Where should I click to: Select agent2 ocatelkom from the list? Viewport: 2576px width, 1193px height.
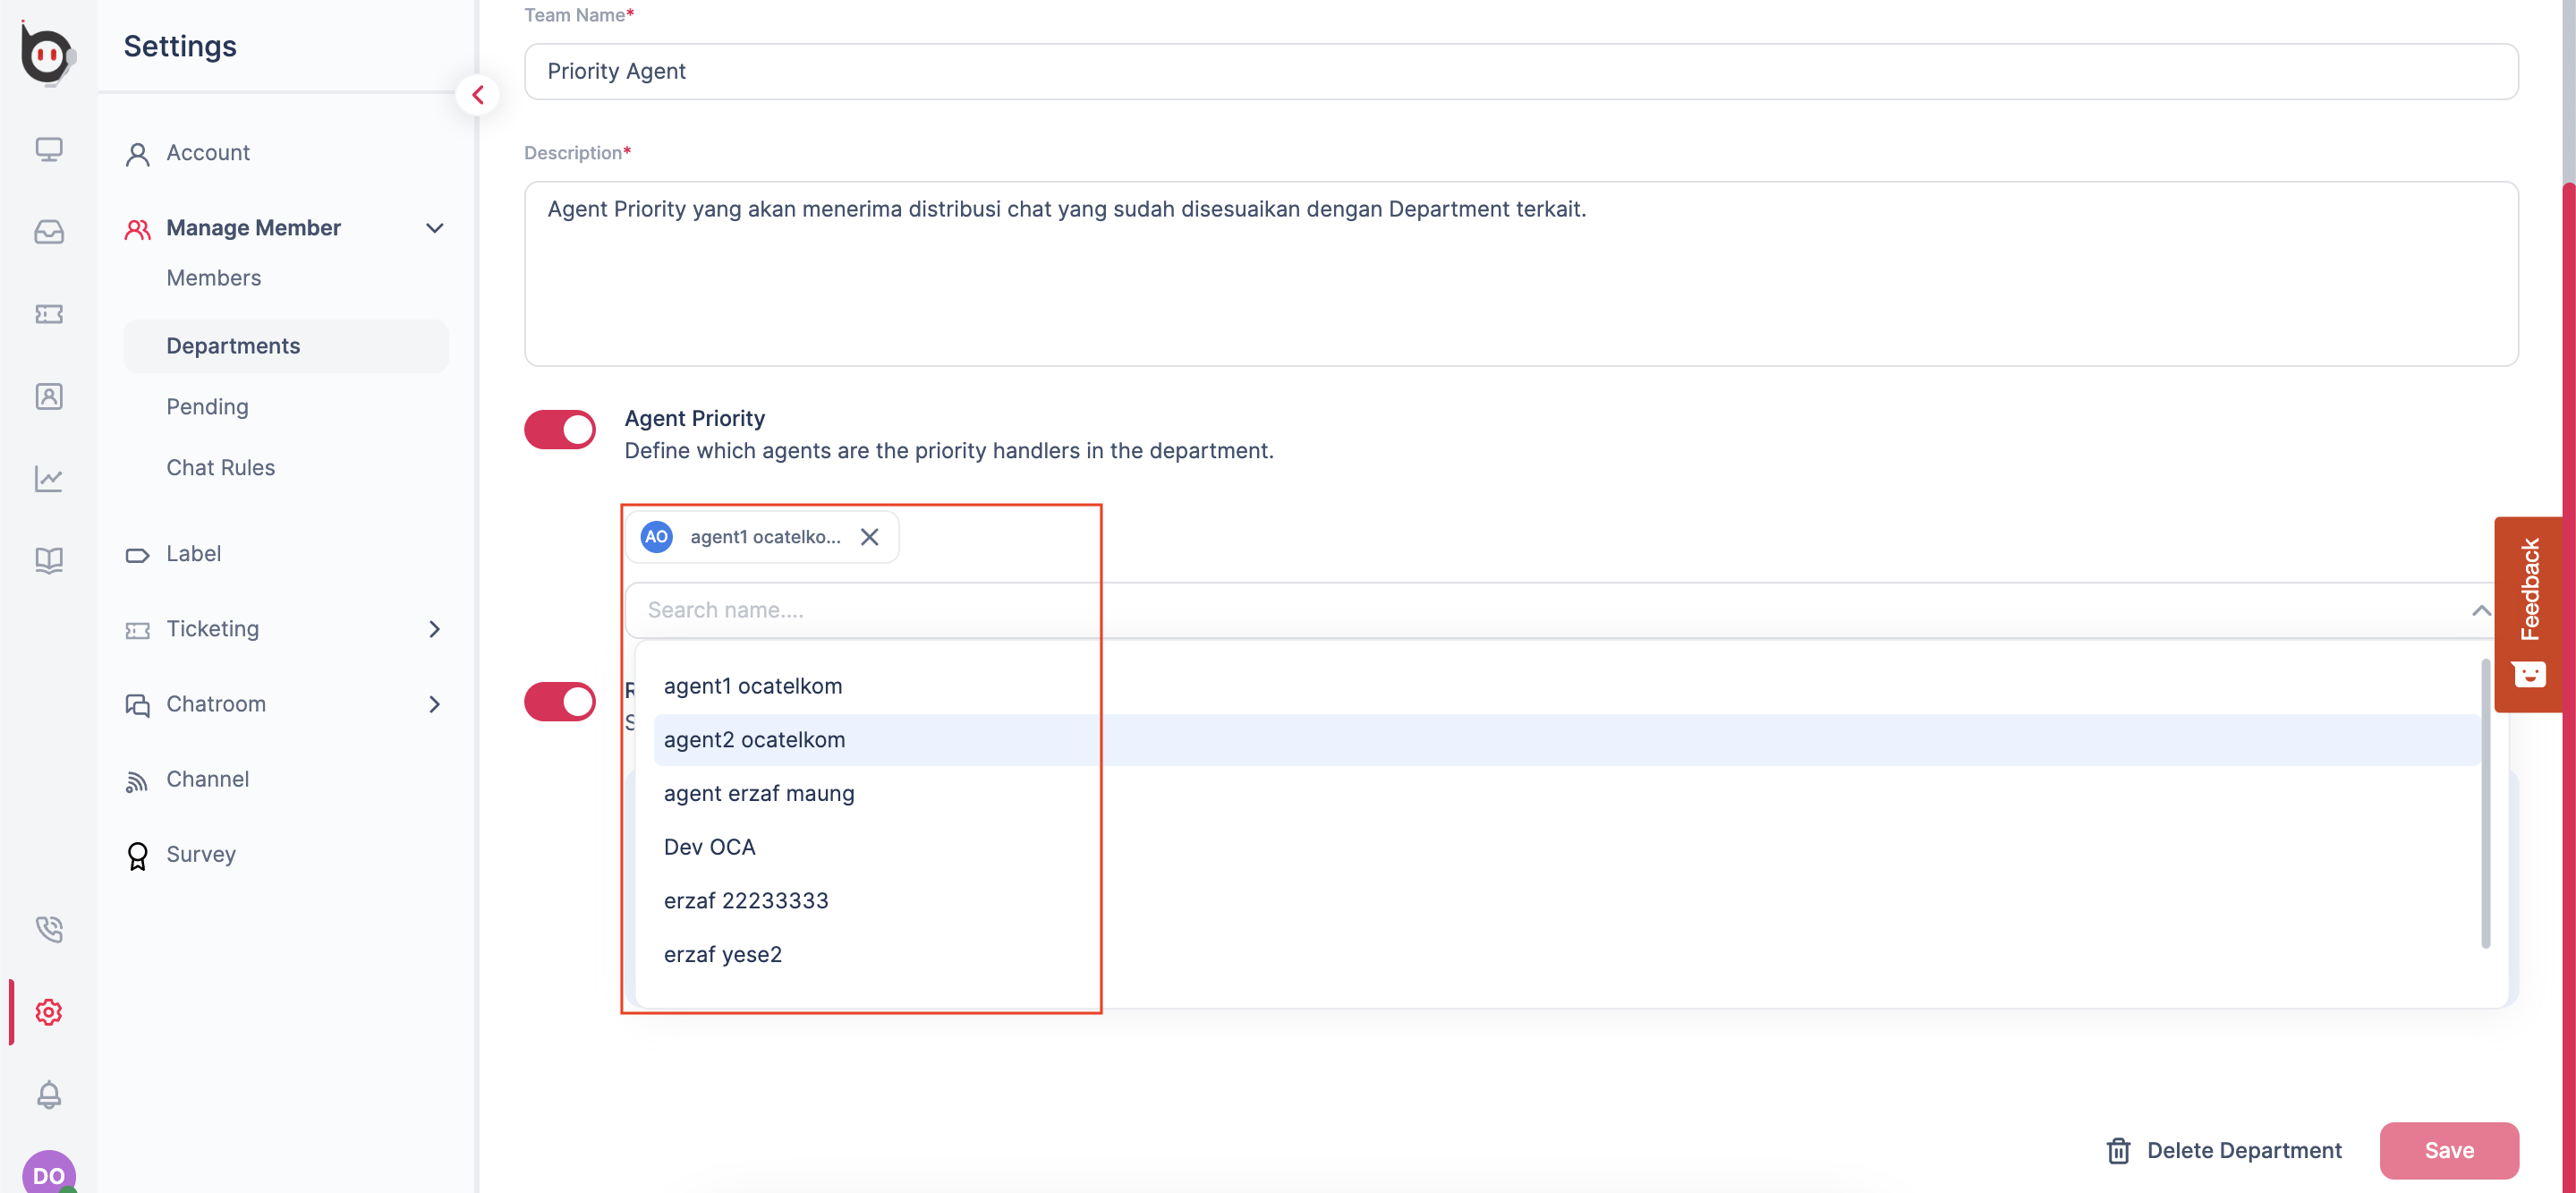[x=754, y=740]
